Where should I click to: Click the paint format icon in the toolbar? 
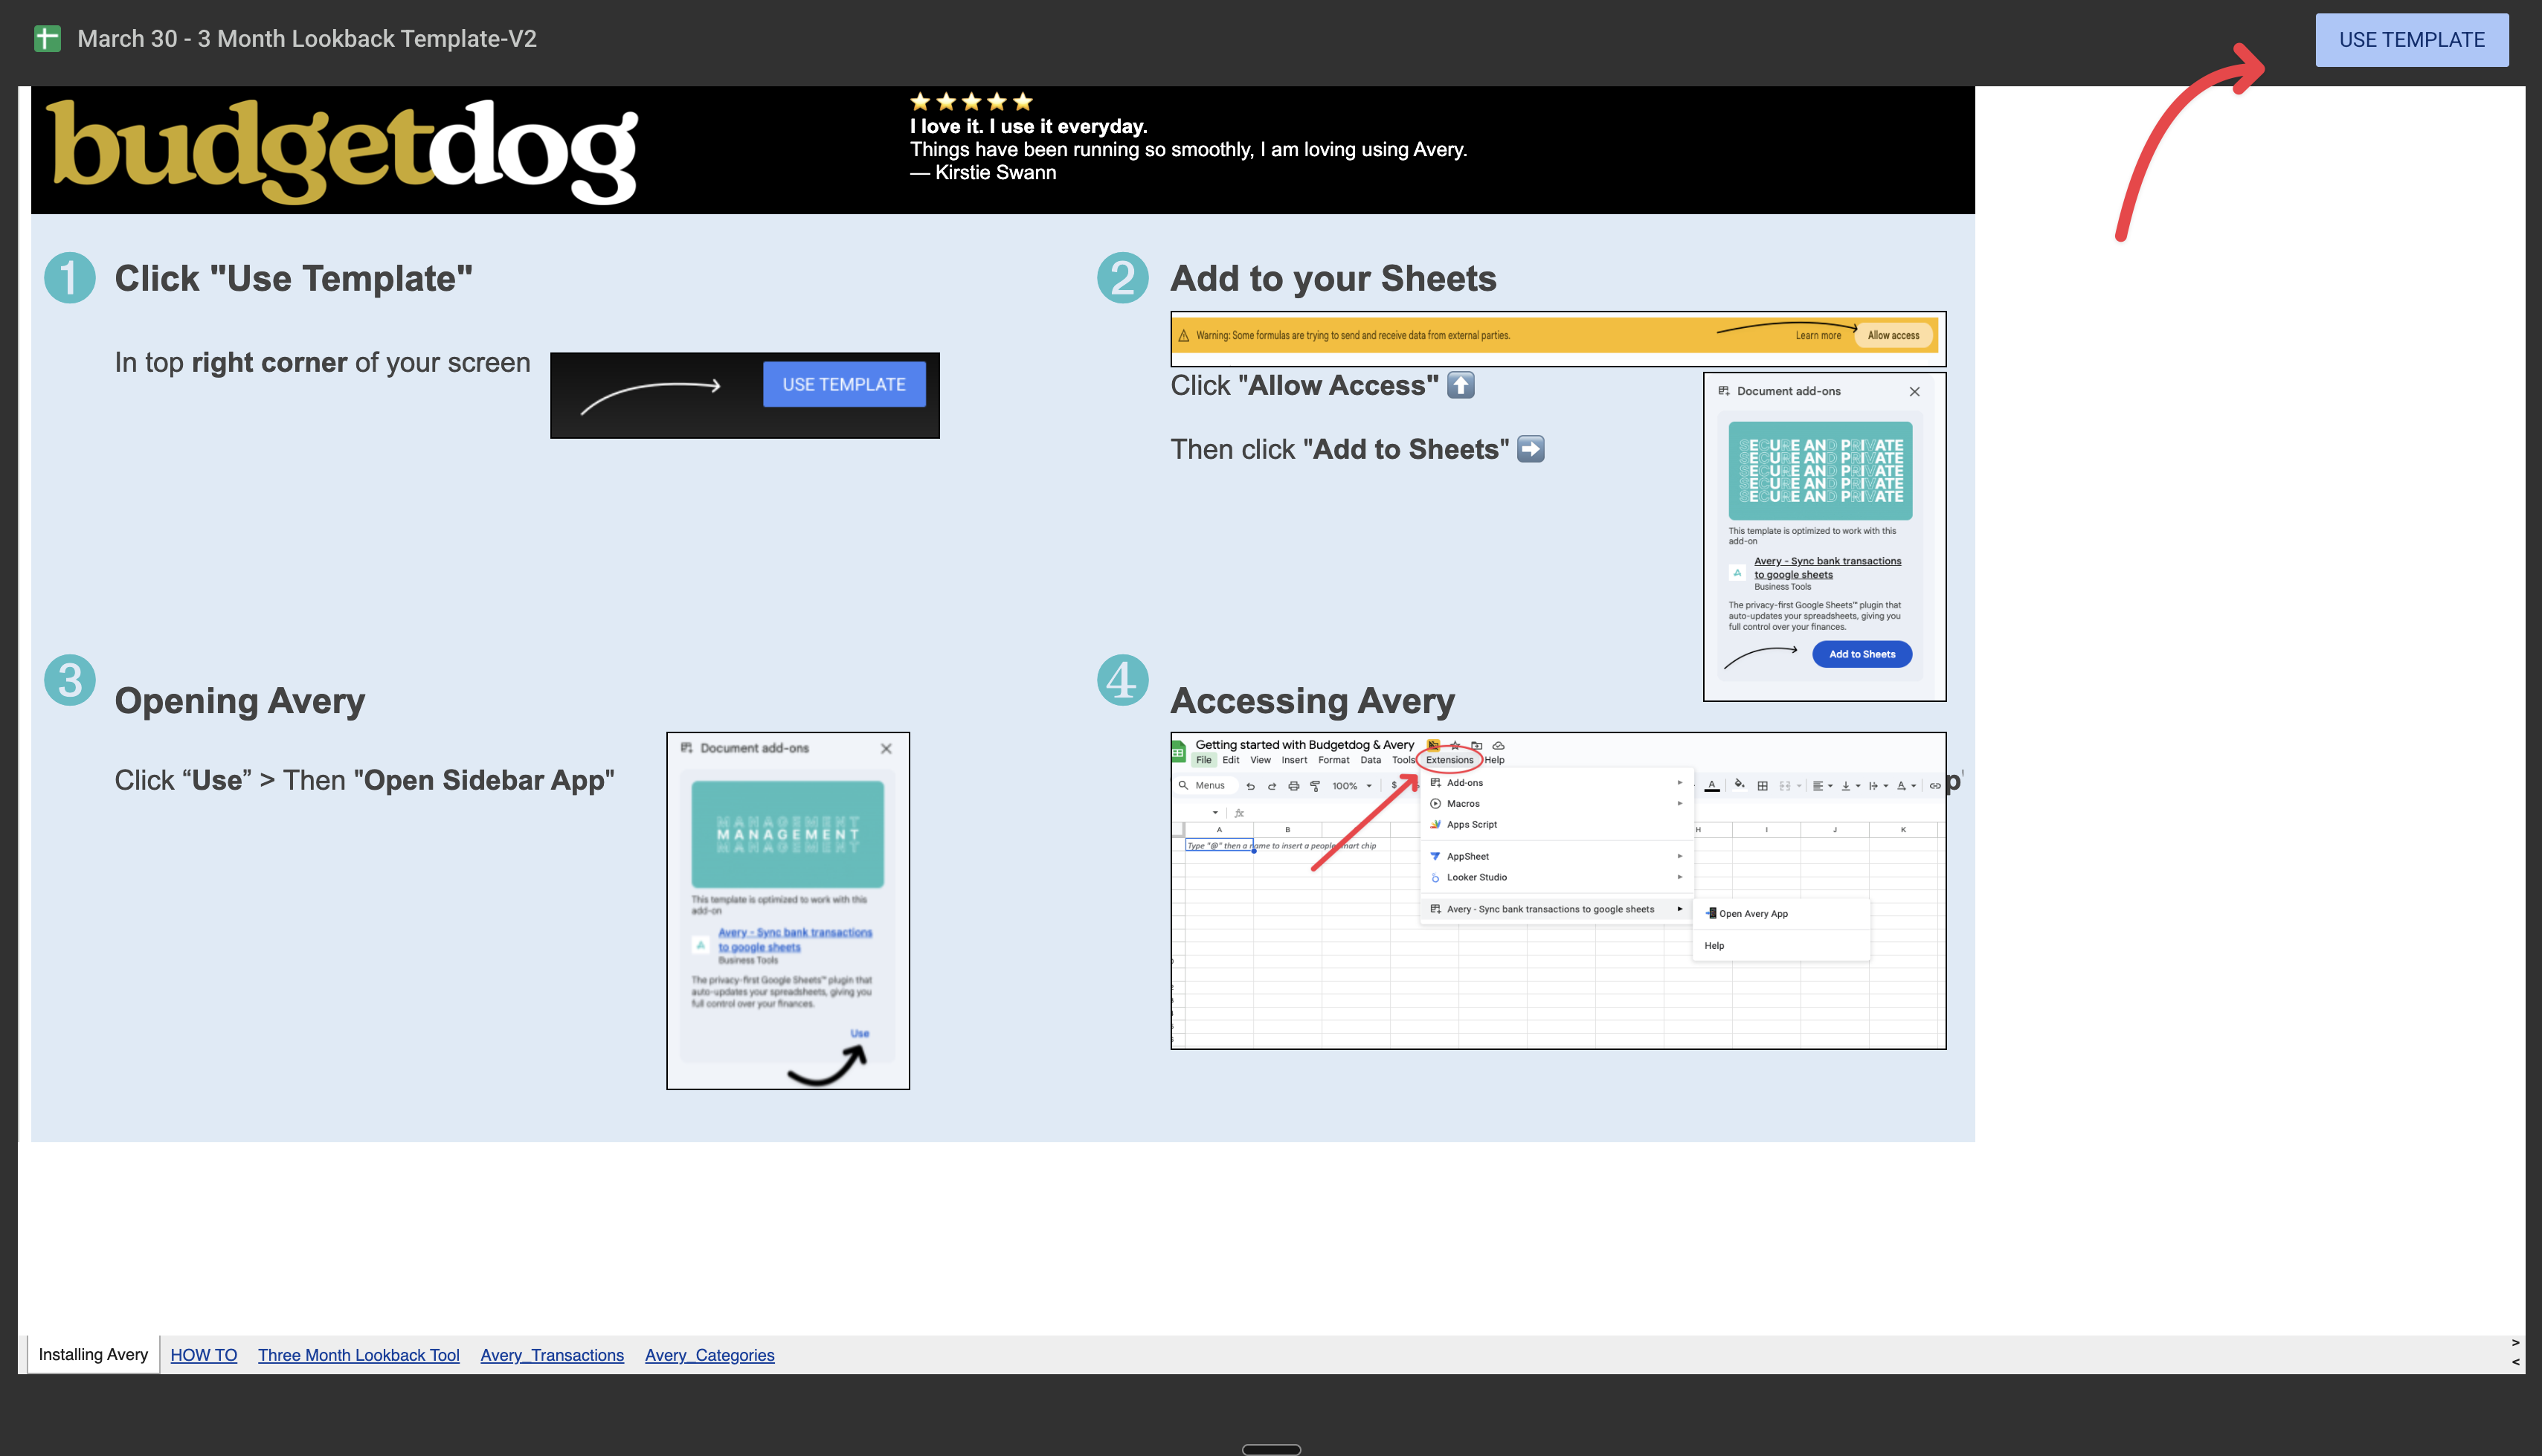(1315, 787)
